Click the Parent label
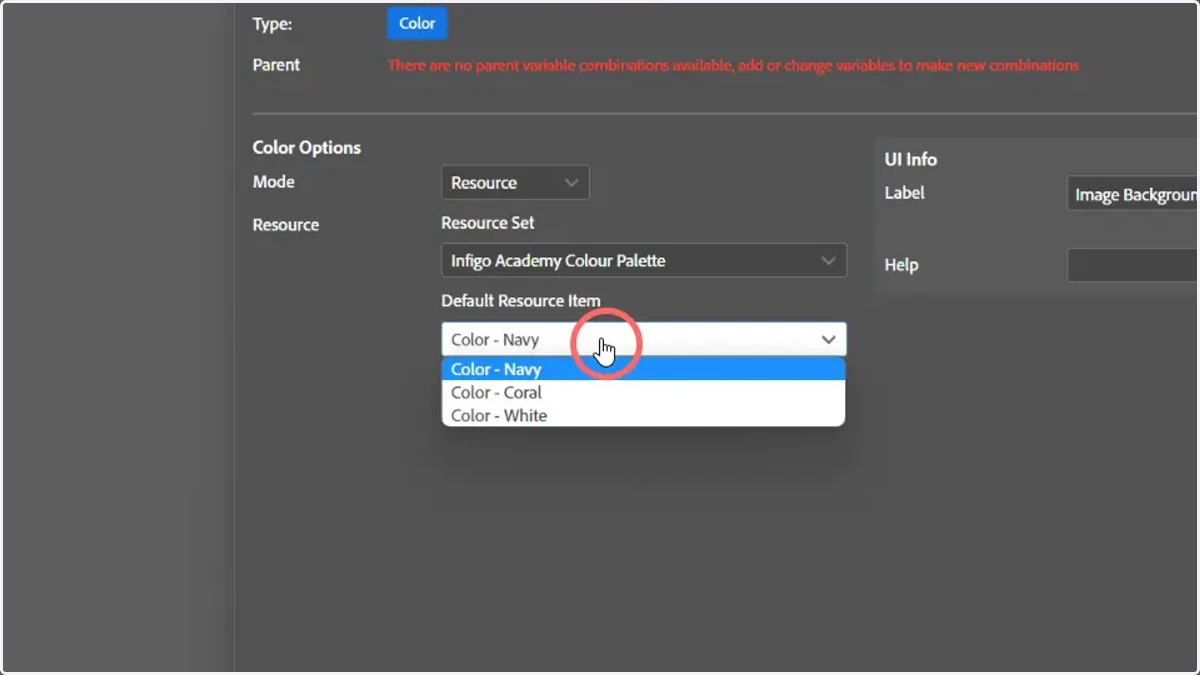Screen dimensions: 1200x675 (276, 65)
